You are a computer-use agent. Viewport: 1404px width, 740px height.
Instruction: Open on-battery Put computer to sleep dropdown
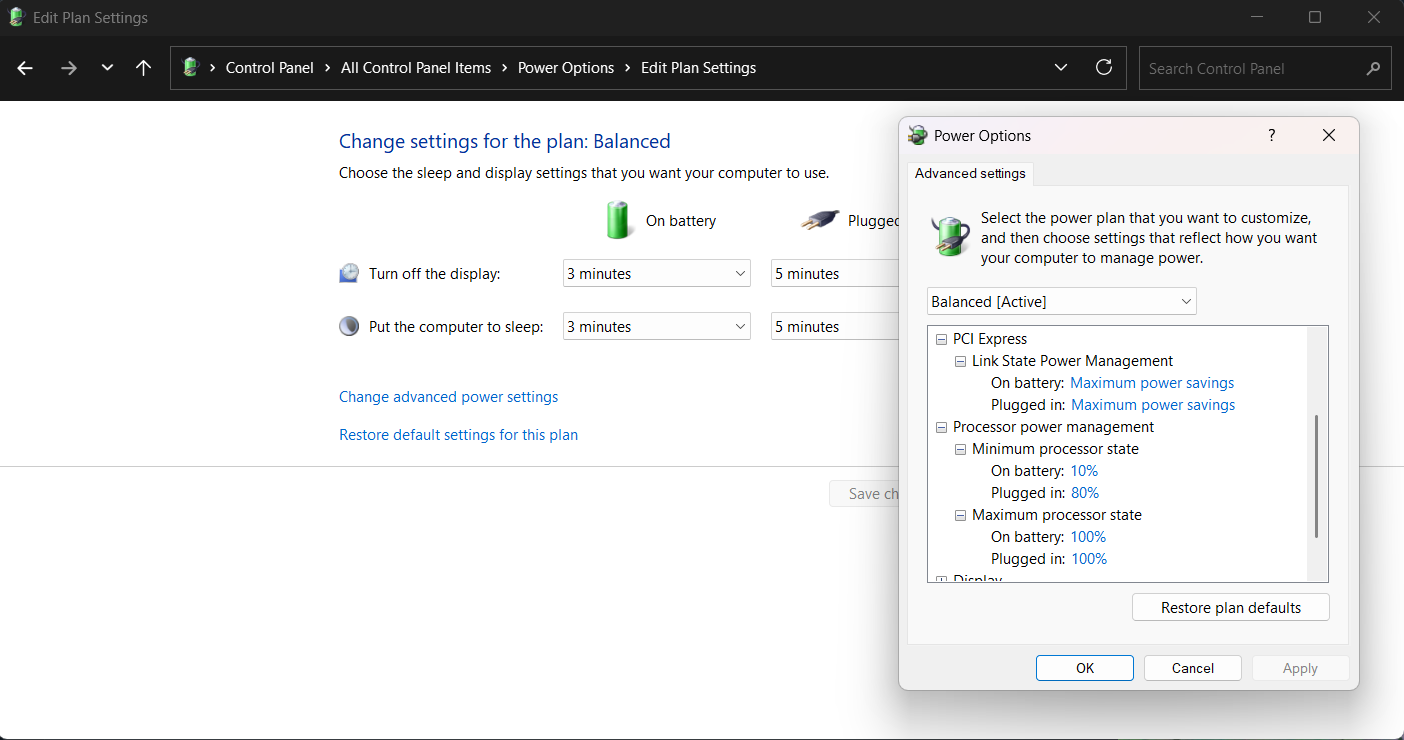(656, 327)
